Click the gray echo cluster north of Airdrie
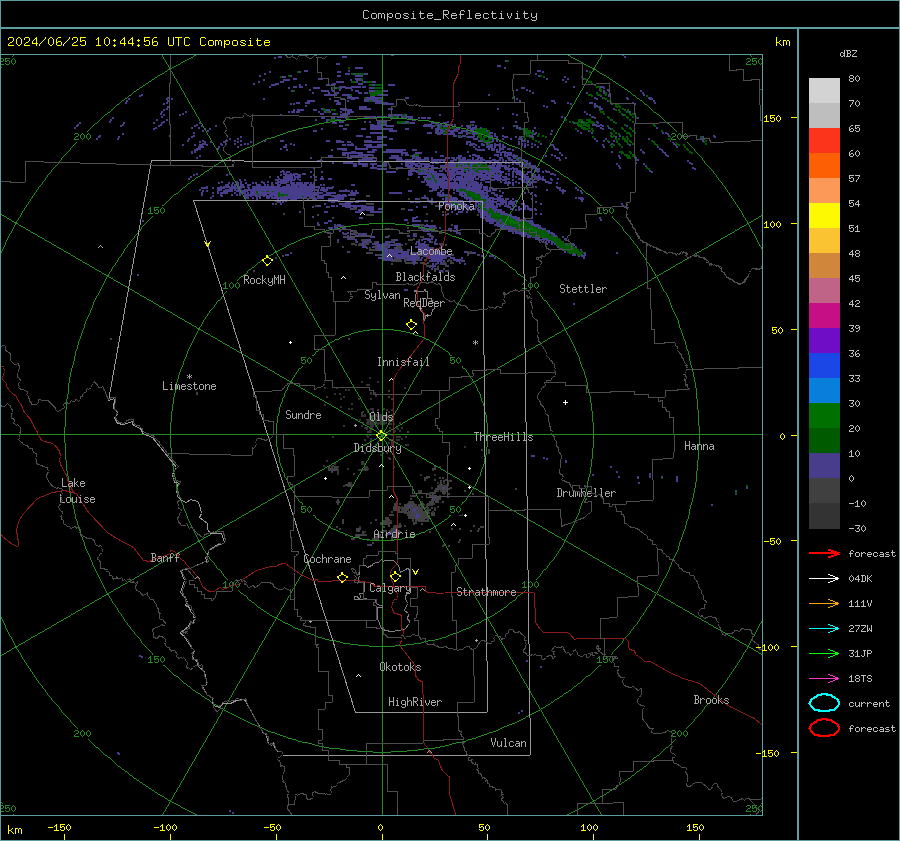 [416, 509]
